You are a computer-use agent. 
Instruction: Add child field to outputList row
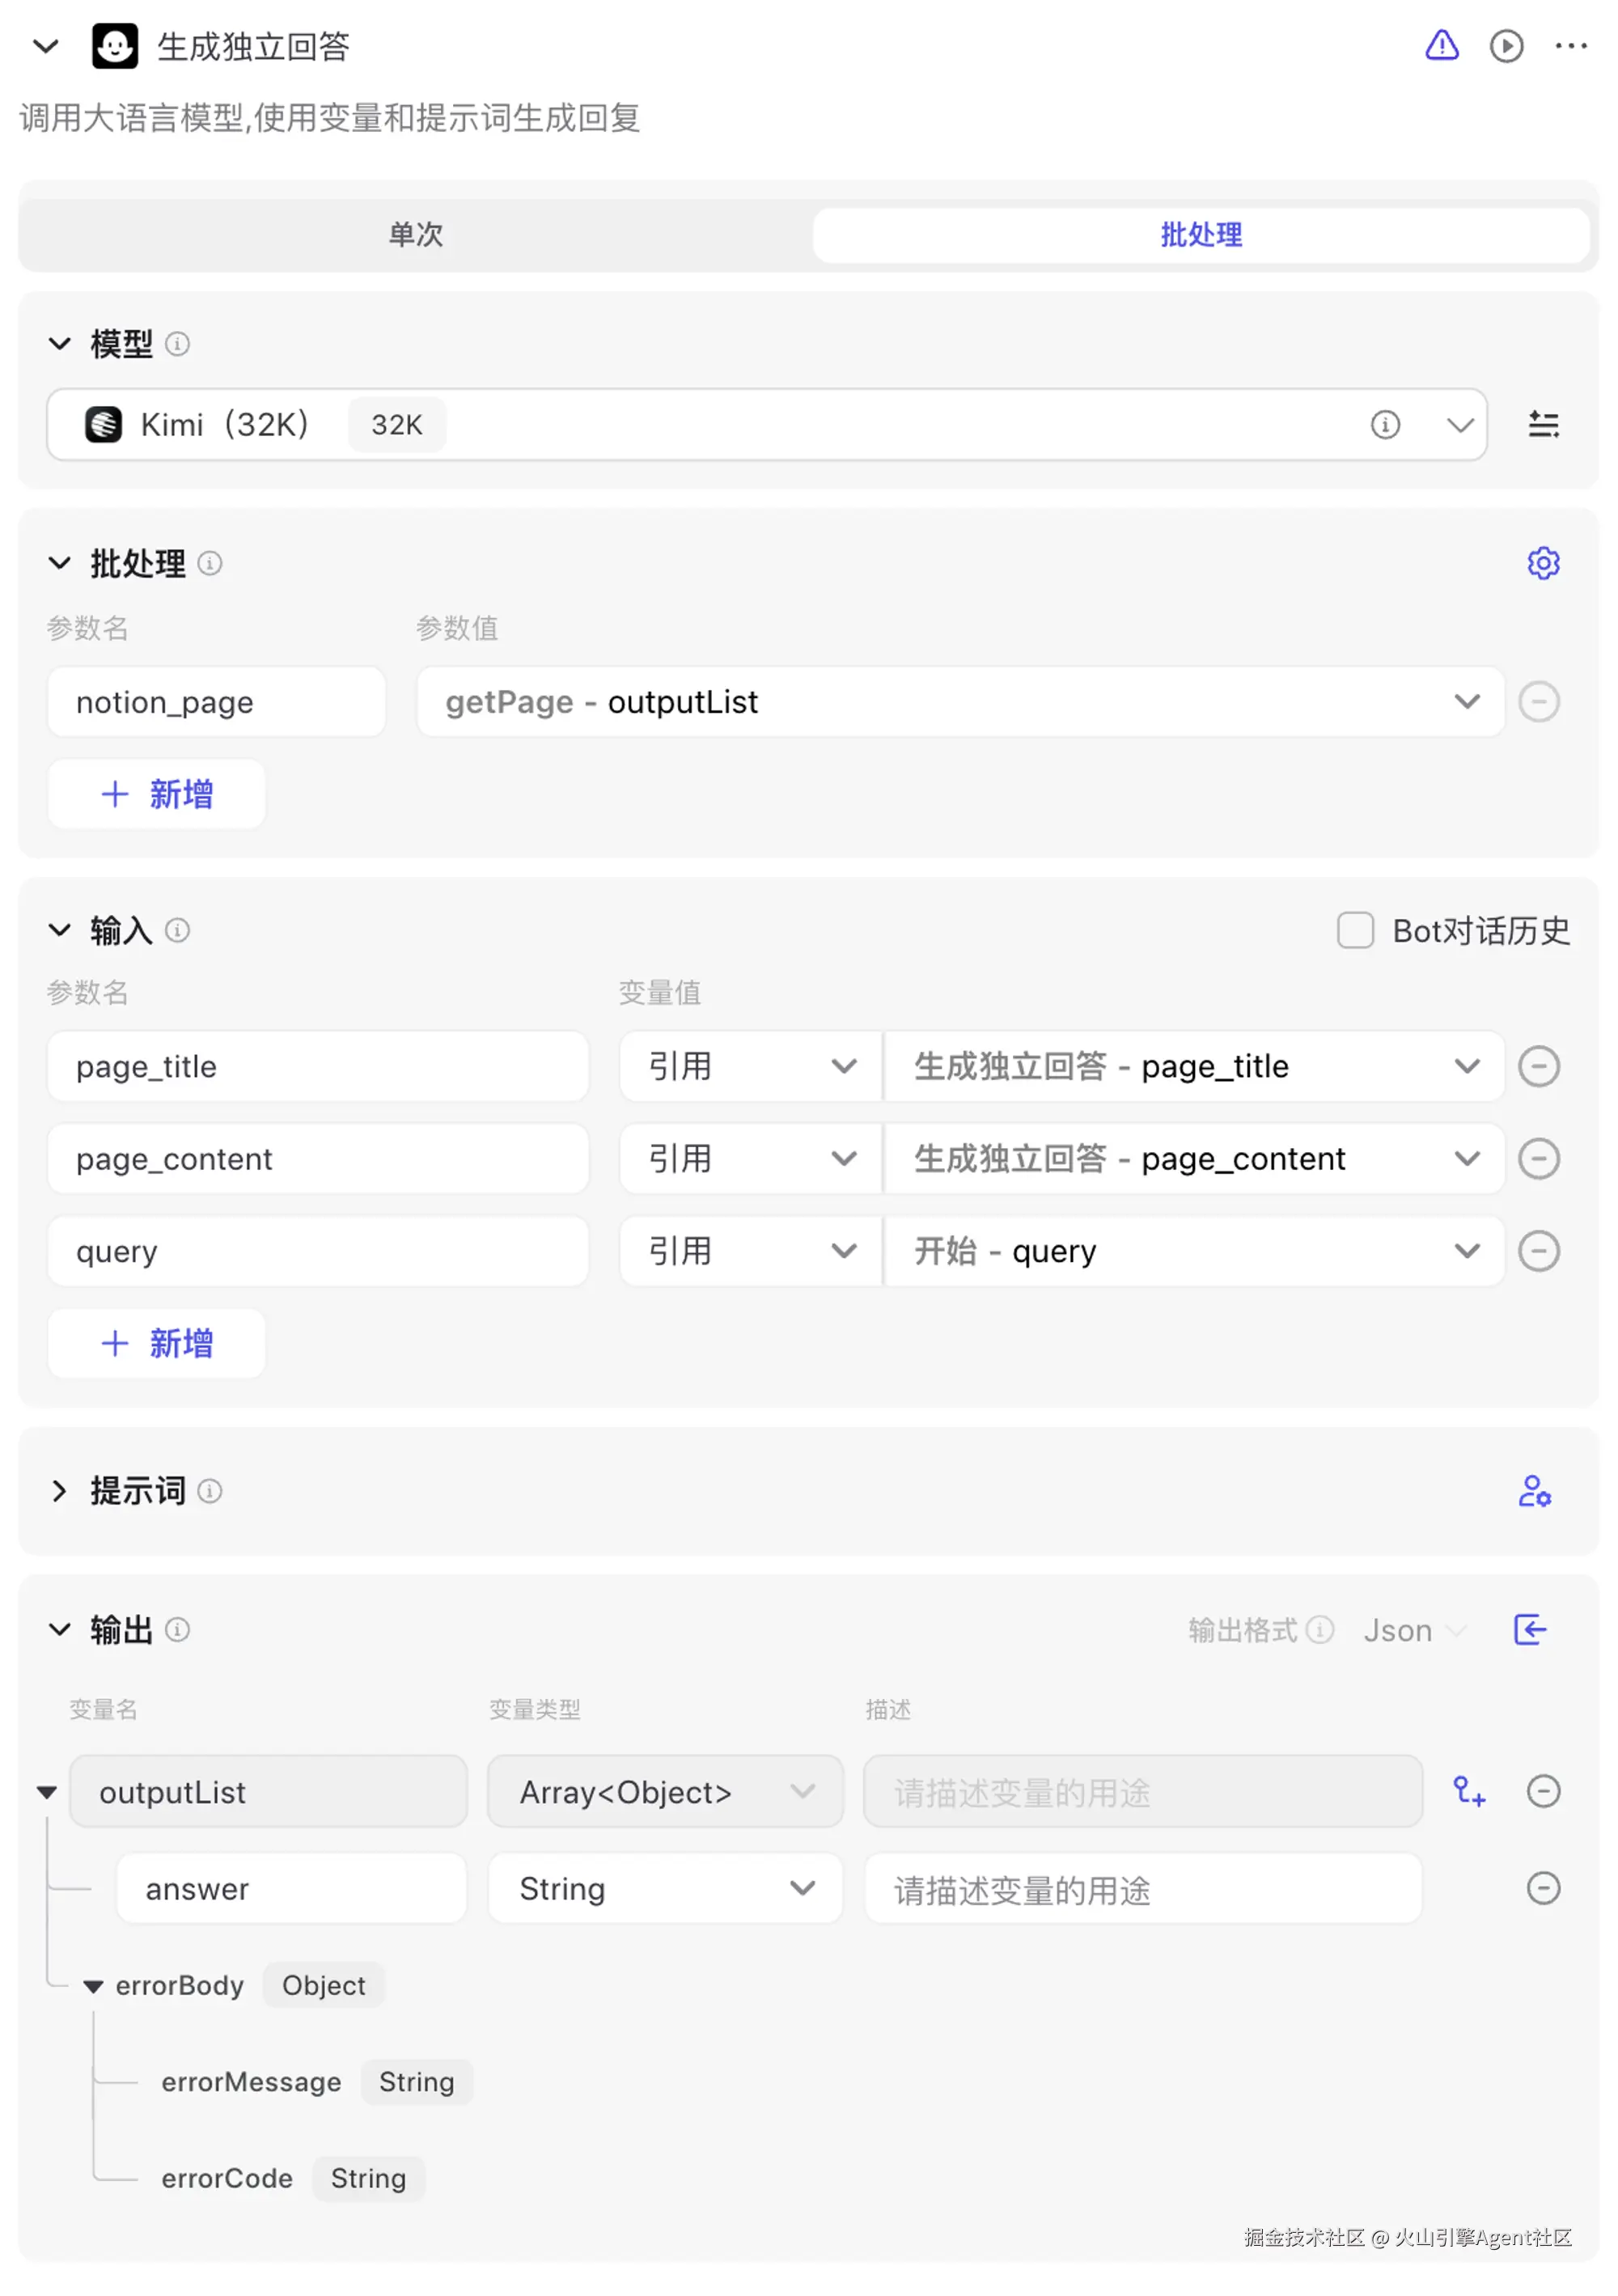1468,1791
